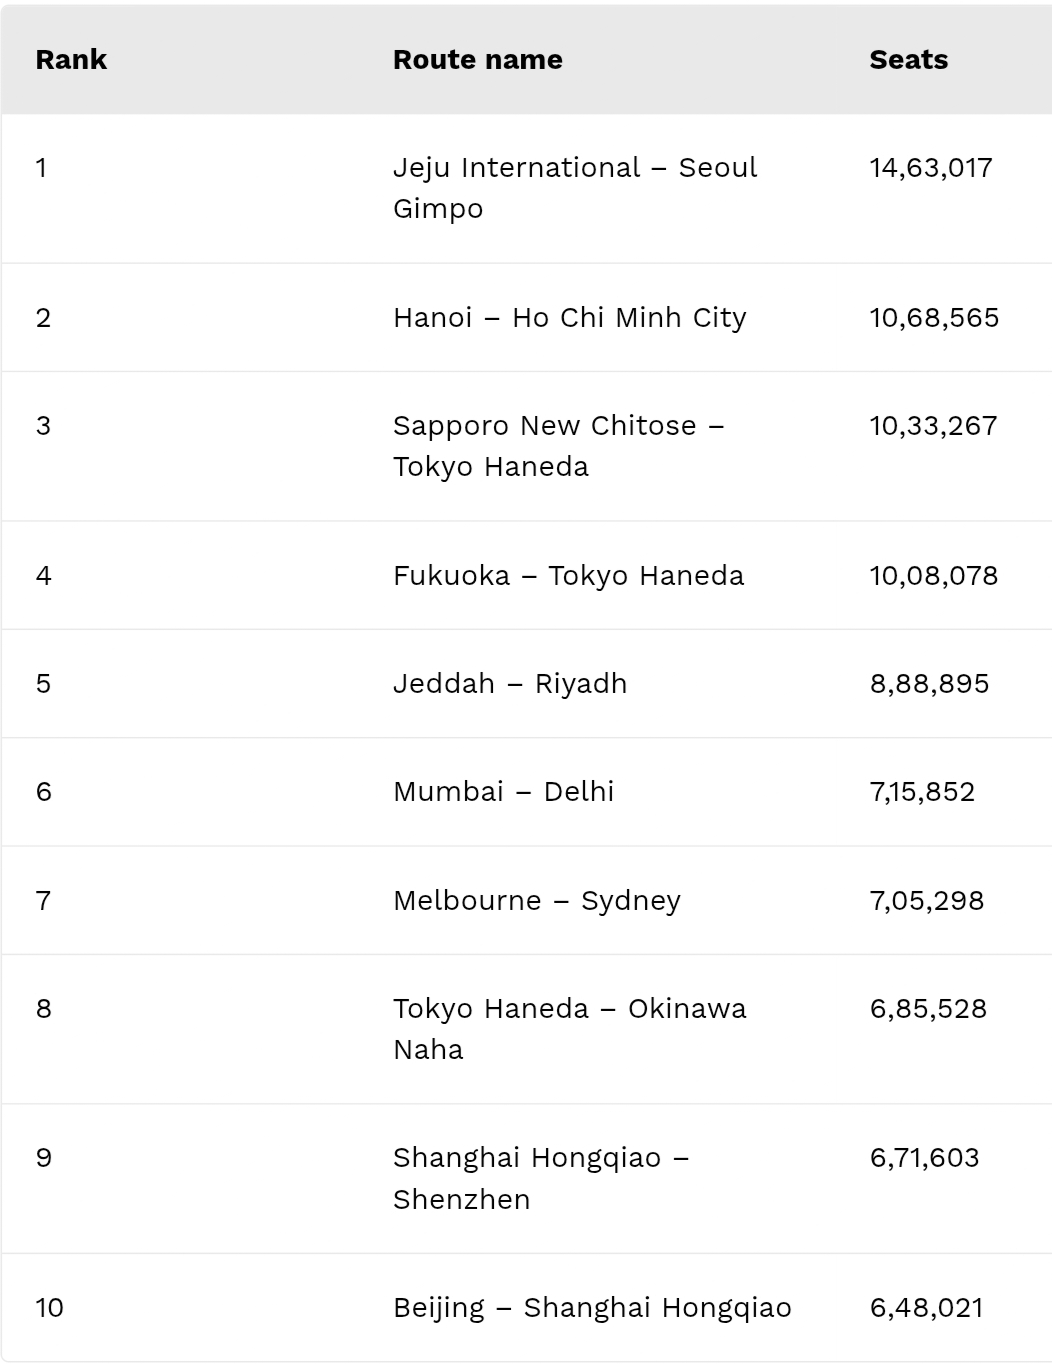Select the 7,15,852 seats value
Screen dimensions: 1052x1364
click(922, 792)
